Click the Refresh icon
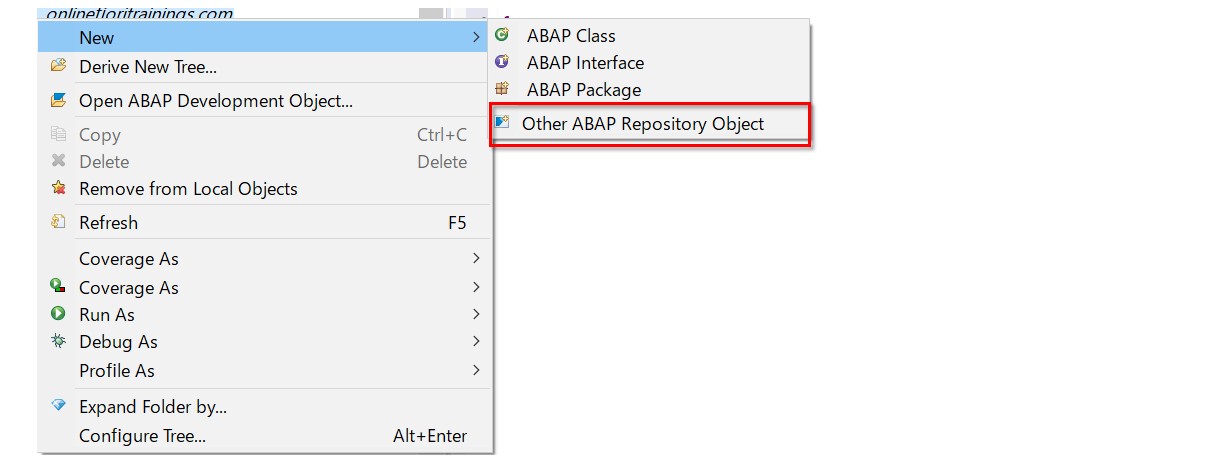Viewport: 1224px width, 466px height. click(59, 222)
